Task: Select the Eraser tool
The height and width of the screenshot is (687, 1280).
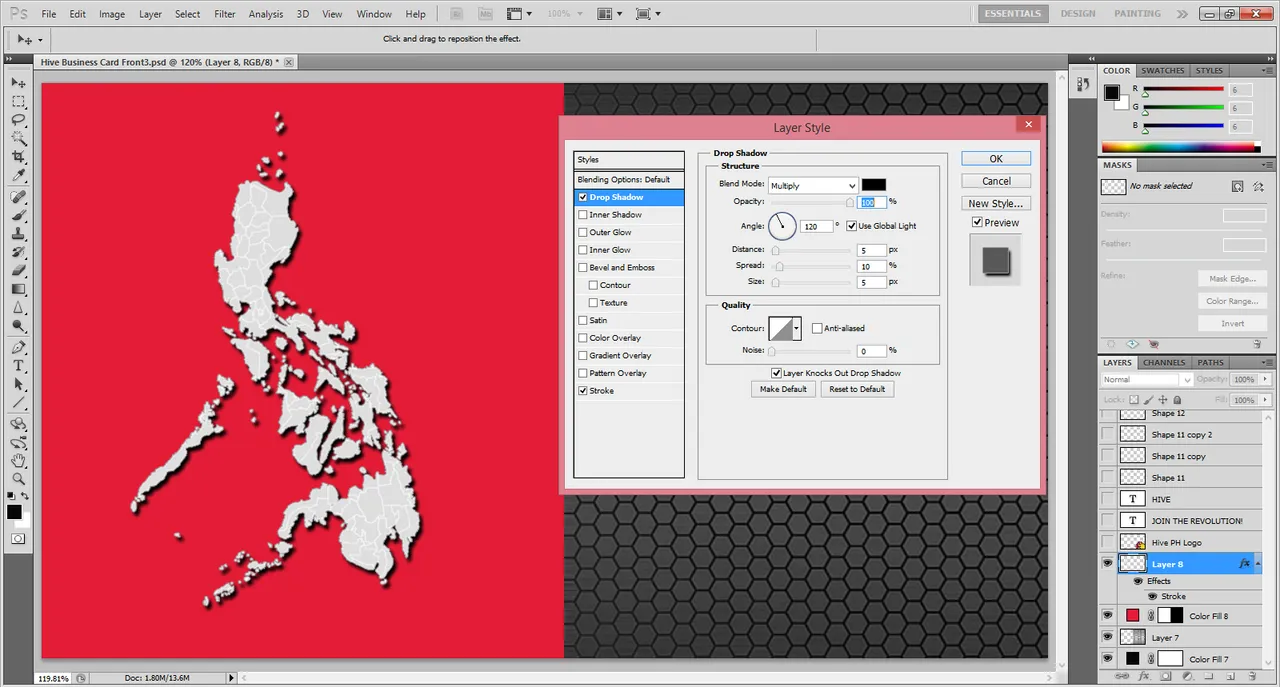Action: pyautogui.click(x=18, y=271)
